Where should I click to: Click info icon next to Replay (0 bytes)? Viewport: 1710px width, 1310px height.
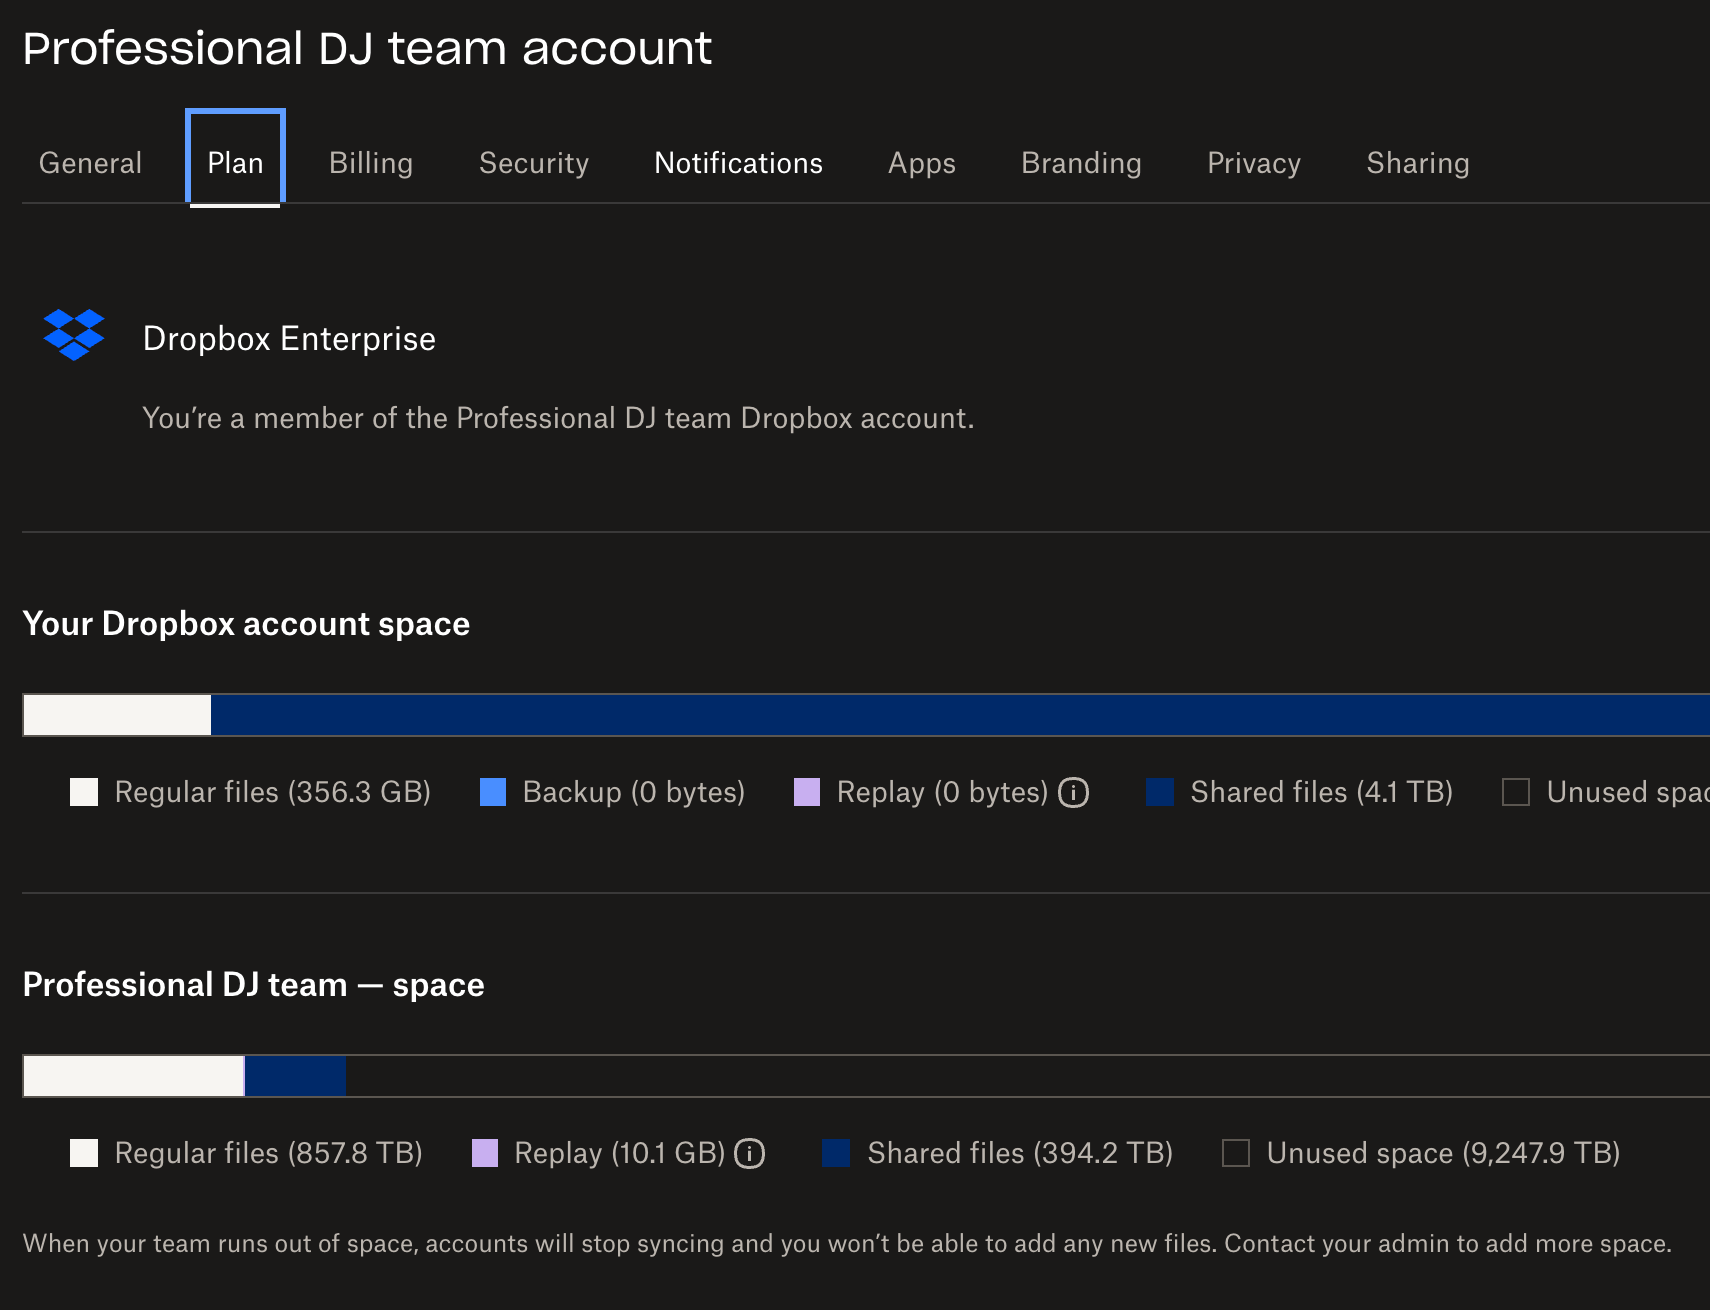1073,792
